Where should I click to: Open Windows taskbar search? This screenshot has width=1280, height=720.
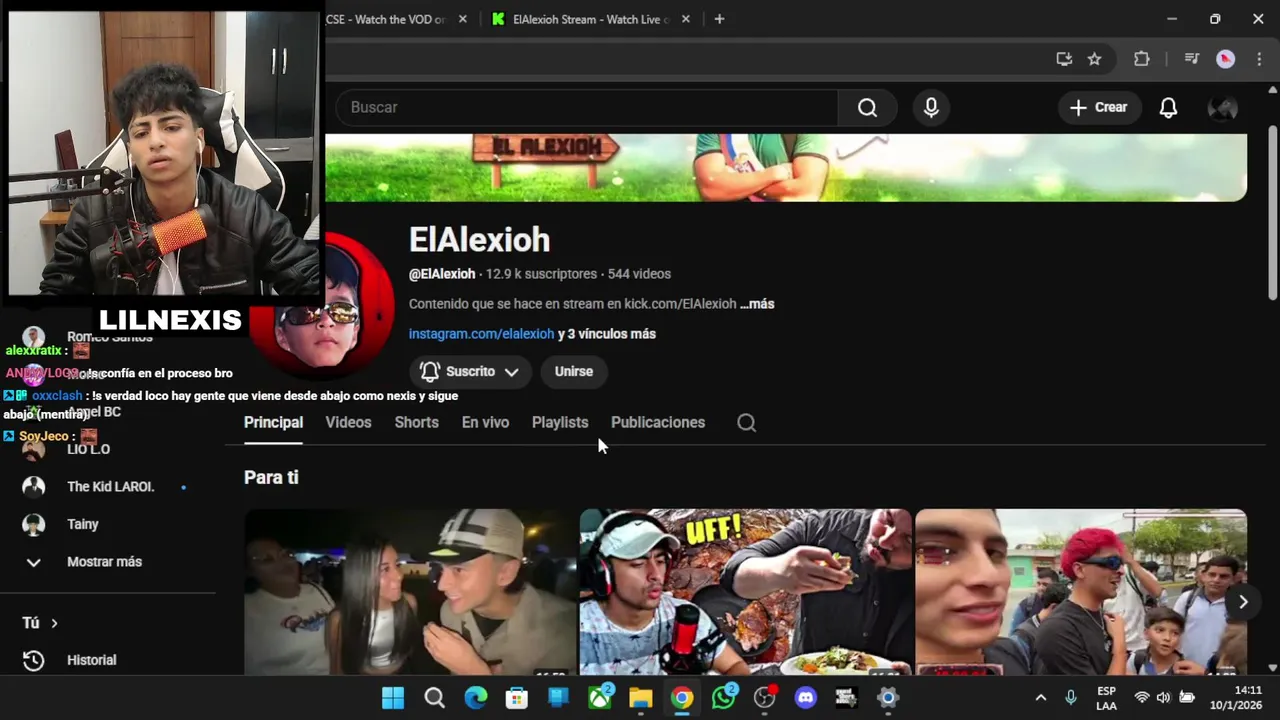pos(434,698)
